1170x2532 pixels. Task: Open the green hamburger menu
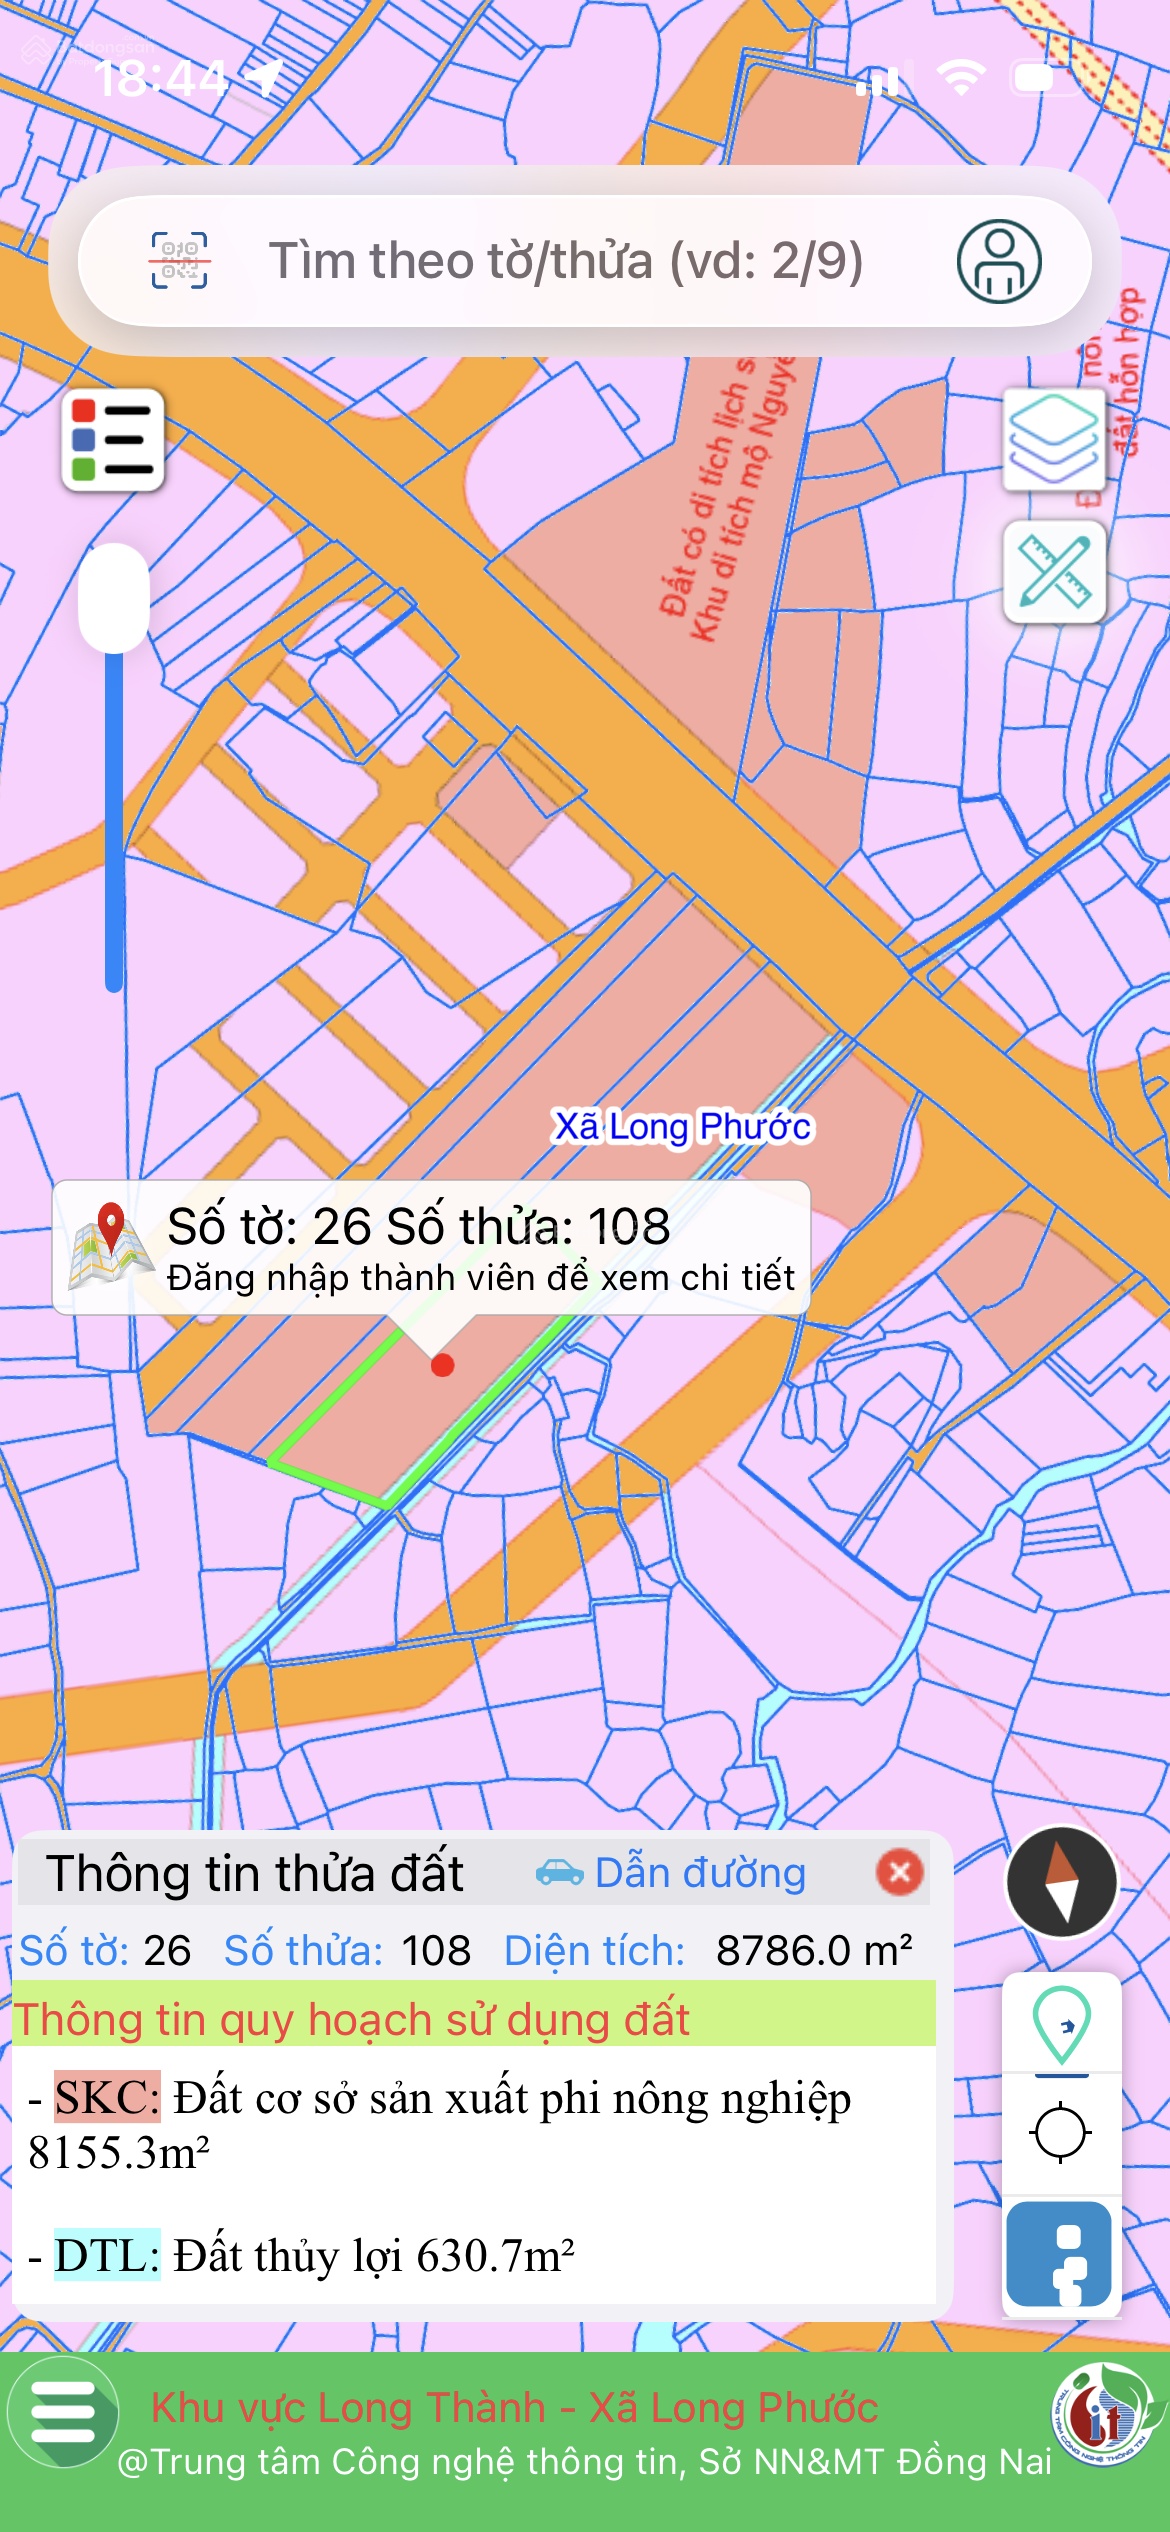point(63,2413)
